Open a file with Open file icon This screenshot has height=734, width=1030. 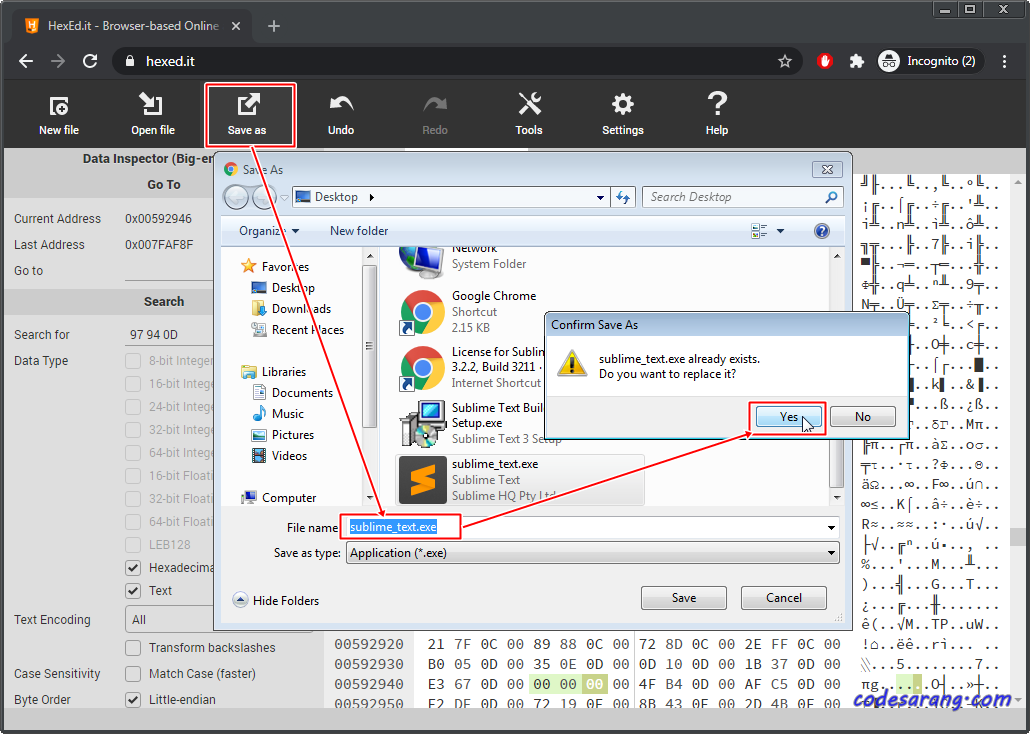[x=152, y=114]
